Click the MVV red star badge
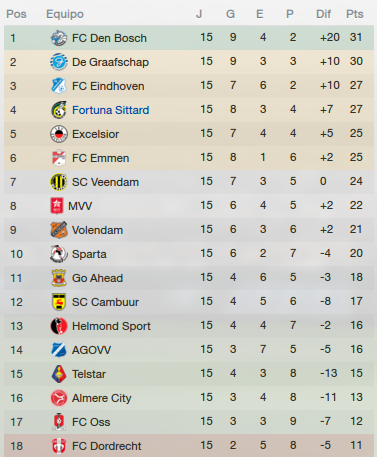The width and height of the screenshot is (377, 457). pos(57,206)
